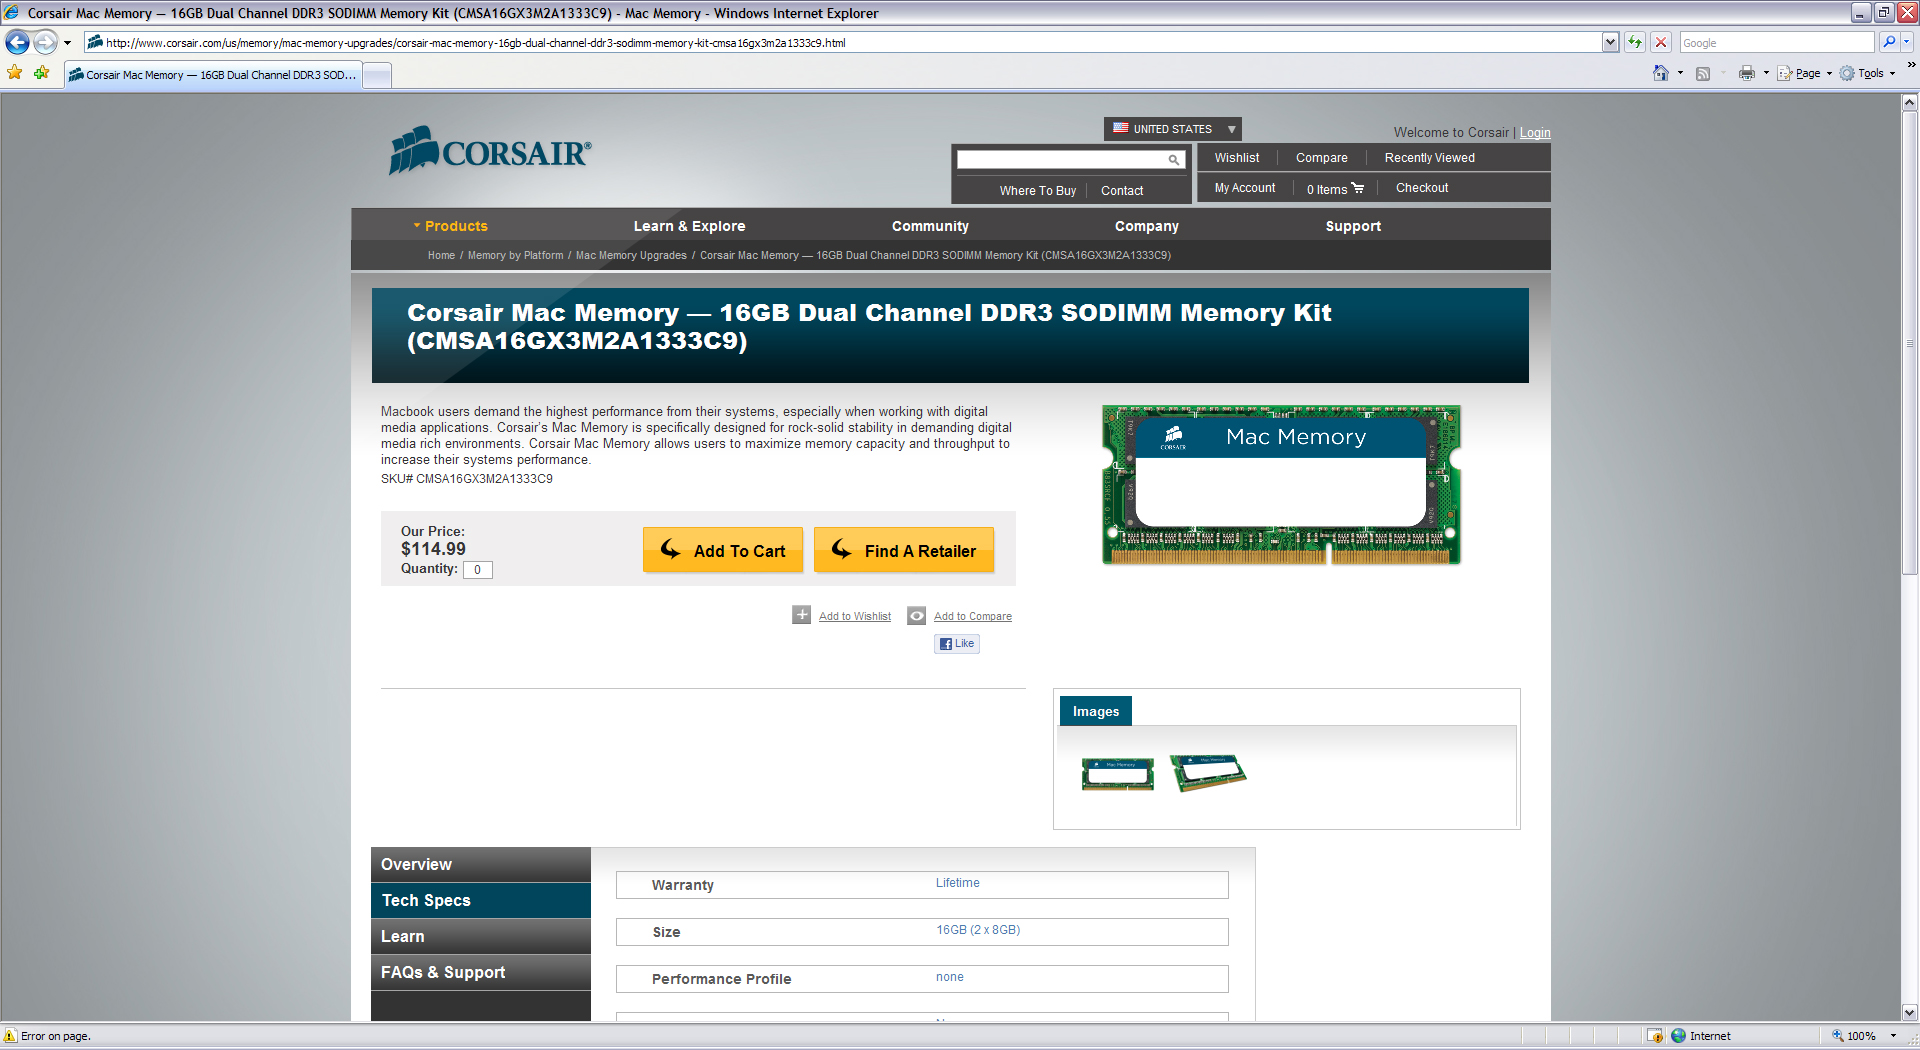Image resolution: width=1920 pixels, height=1050 pixels.
Task: Switch to FAQs & Support section
Action: coord(481,973)
